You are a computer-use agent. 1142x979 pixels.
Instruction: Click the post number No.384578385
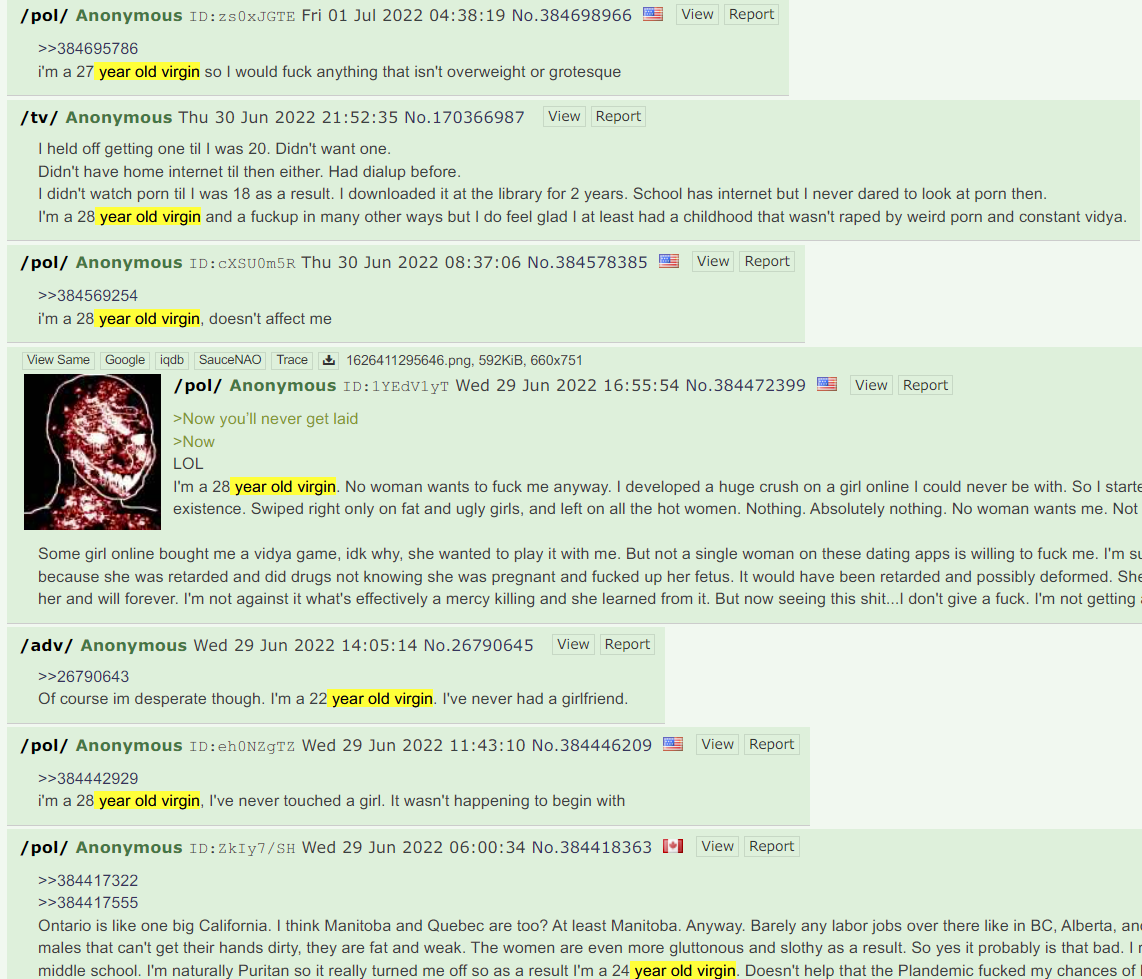(x=587, y=262)
